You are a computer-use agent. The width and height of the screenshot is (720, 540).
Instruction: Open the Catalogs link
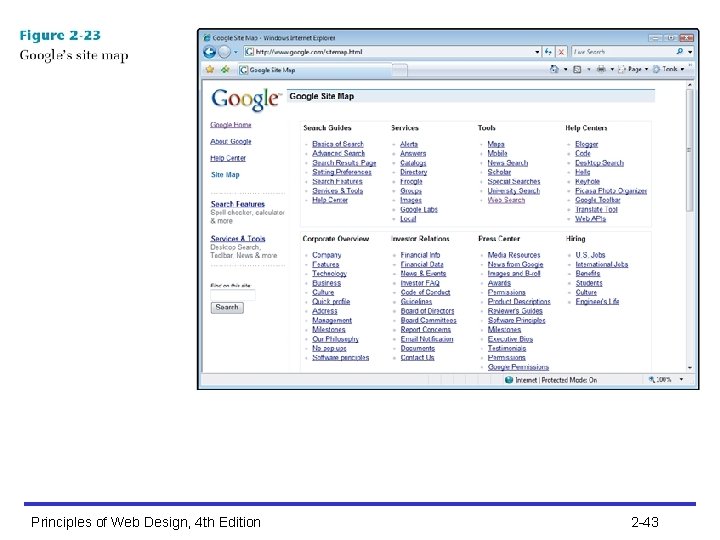pyautogui.click(x=413, y=163)
